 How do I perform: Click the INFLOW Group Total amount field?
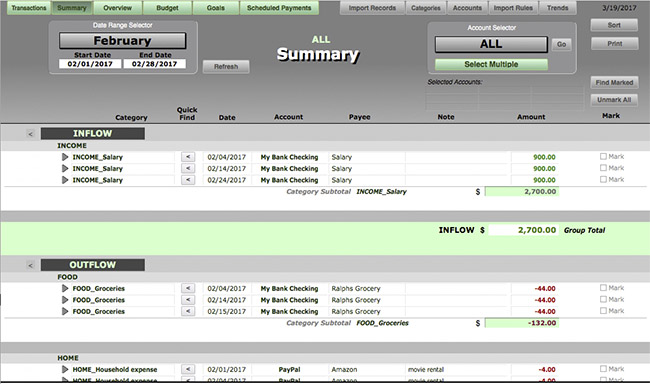(523, 230)
